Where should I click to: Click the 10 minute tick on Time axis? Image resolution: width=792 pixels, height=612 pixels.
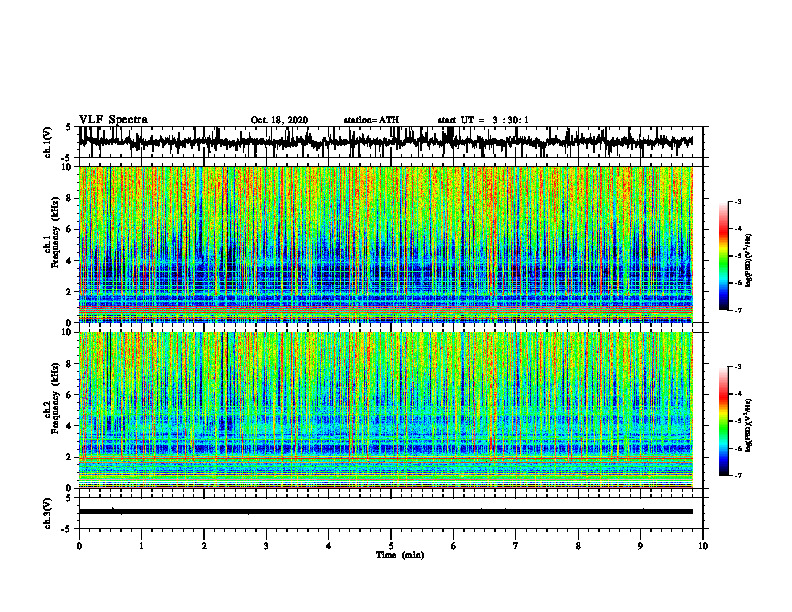click(703, 546)
